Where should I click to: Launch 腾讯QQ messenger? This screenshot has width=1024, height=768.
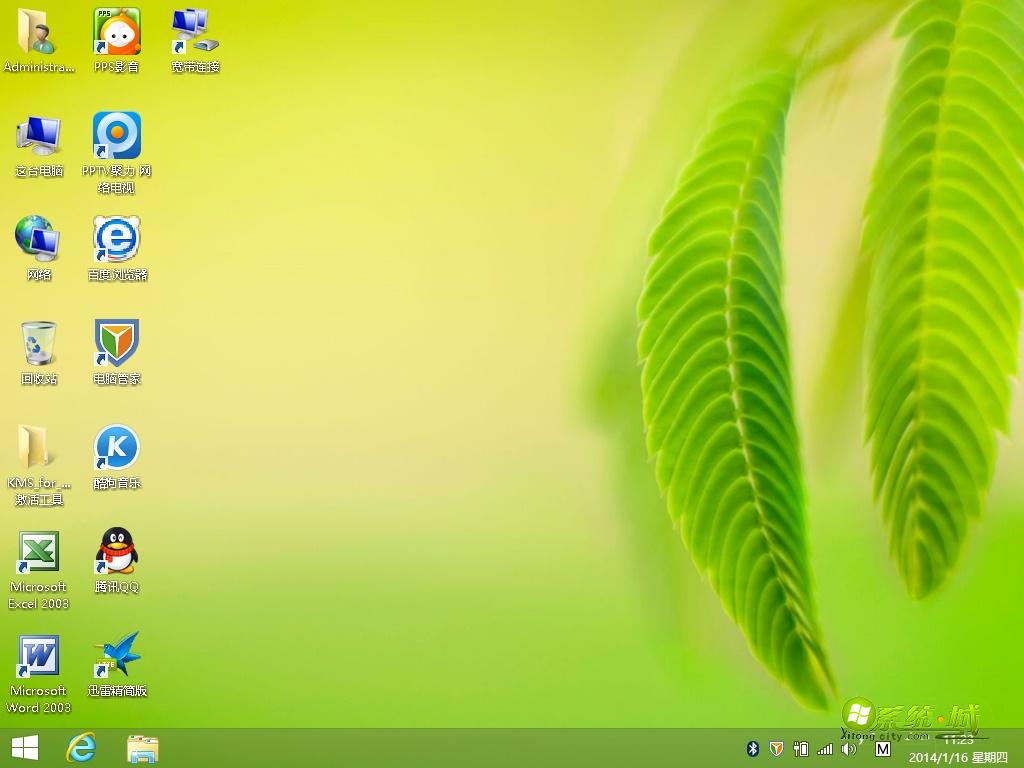[117, 554]
